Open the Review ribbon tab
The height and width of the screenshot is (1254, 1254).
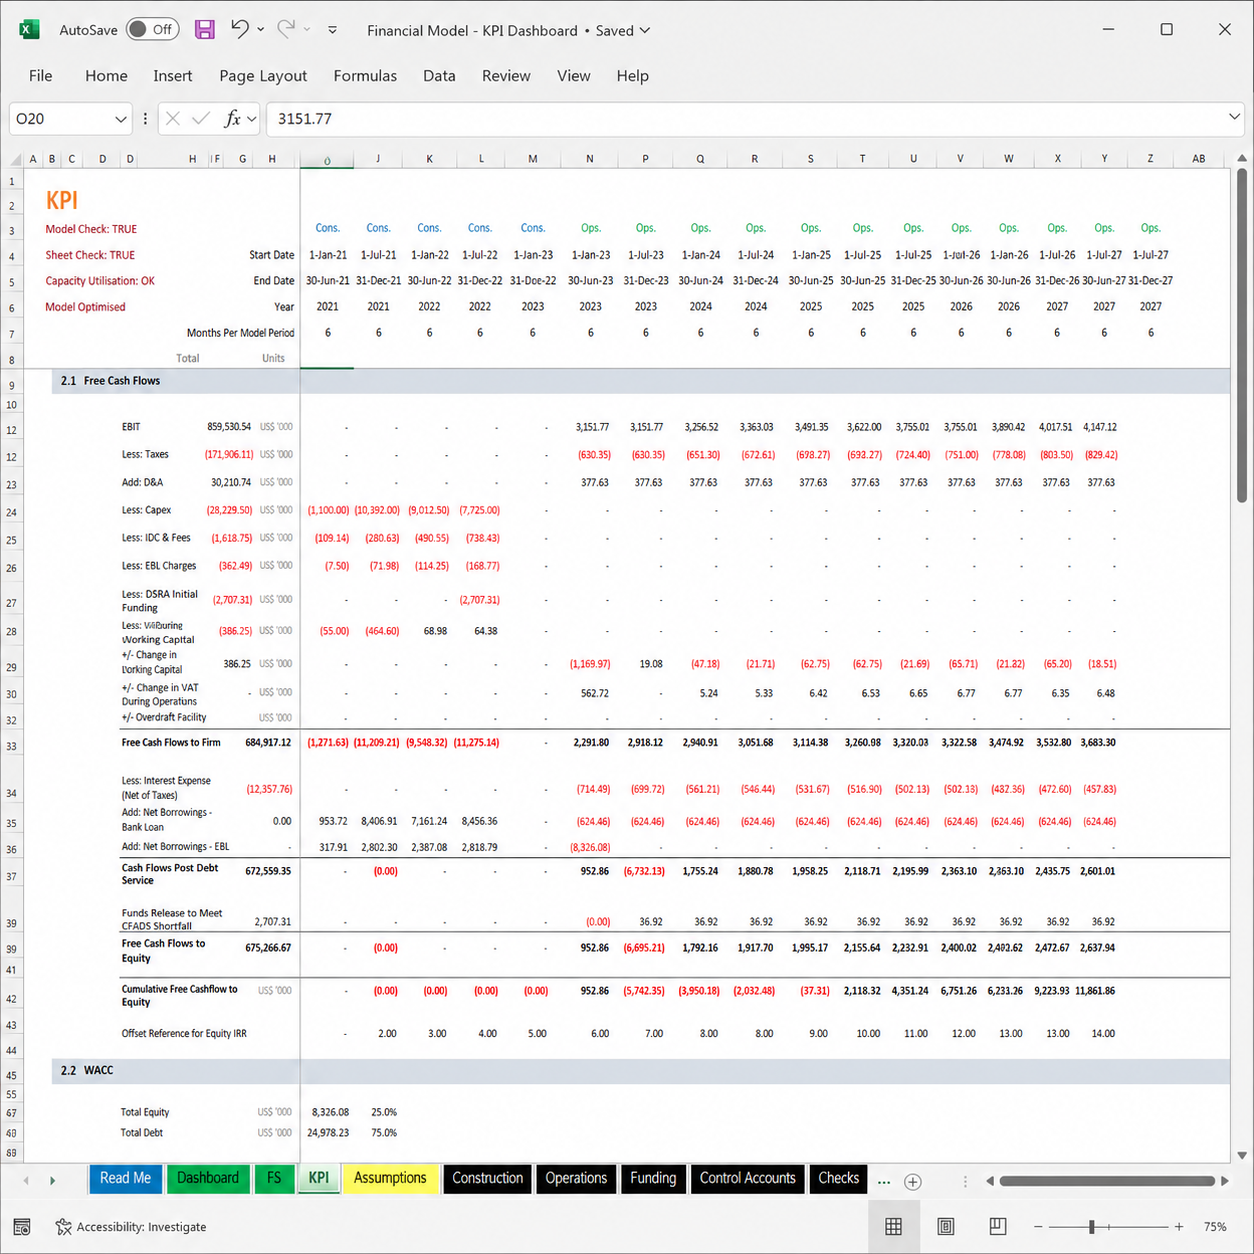pos(506,76)
